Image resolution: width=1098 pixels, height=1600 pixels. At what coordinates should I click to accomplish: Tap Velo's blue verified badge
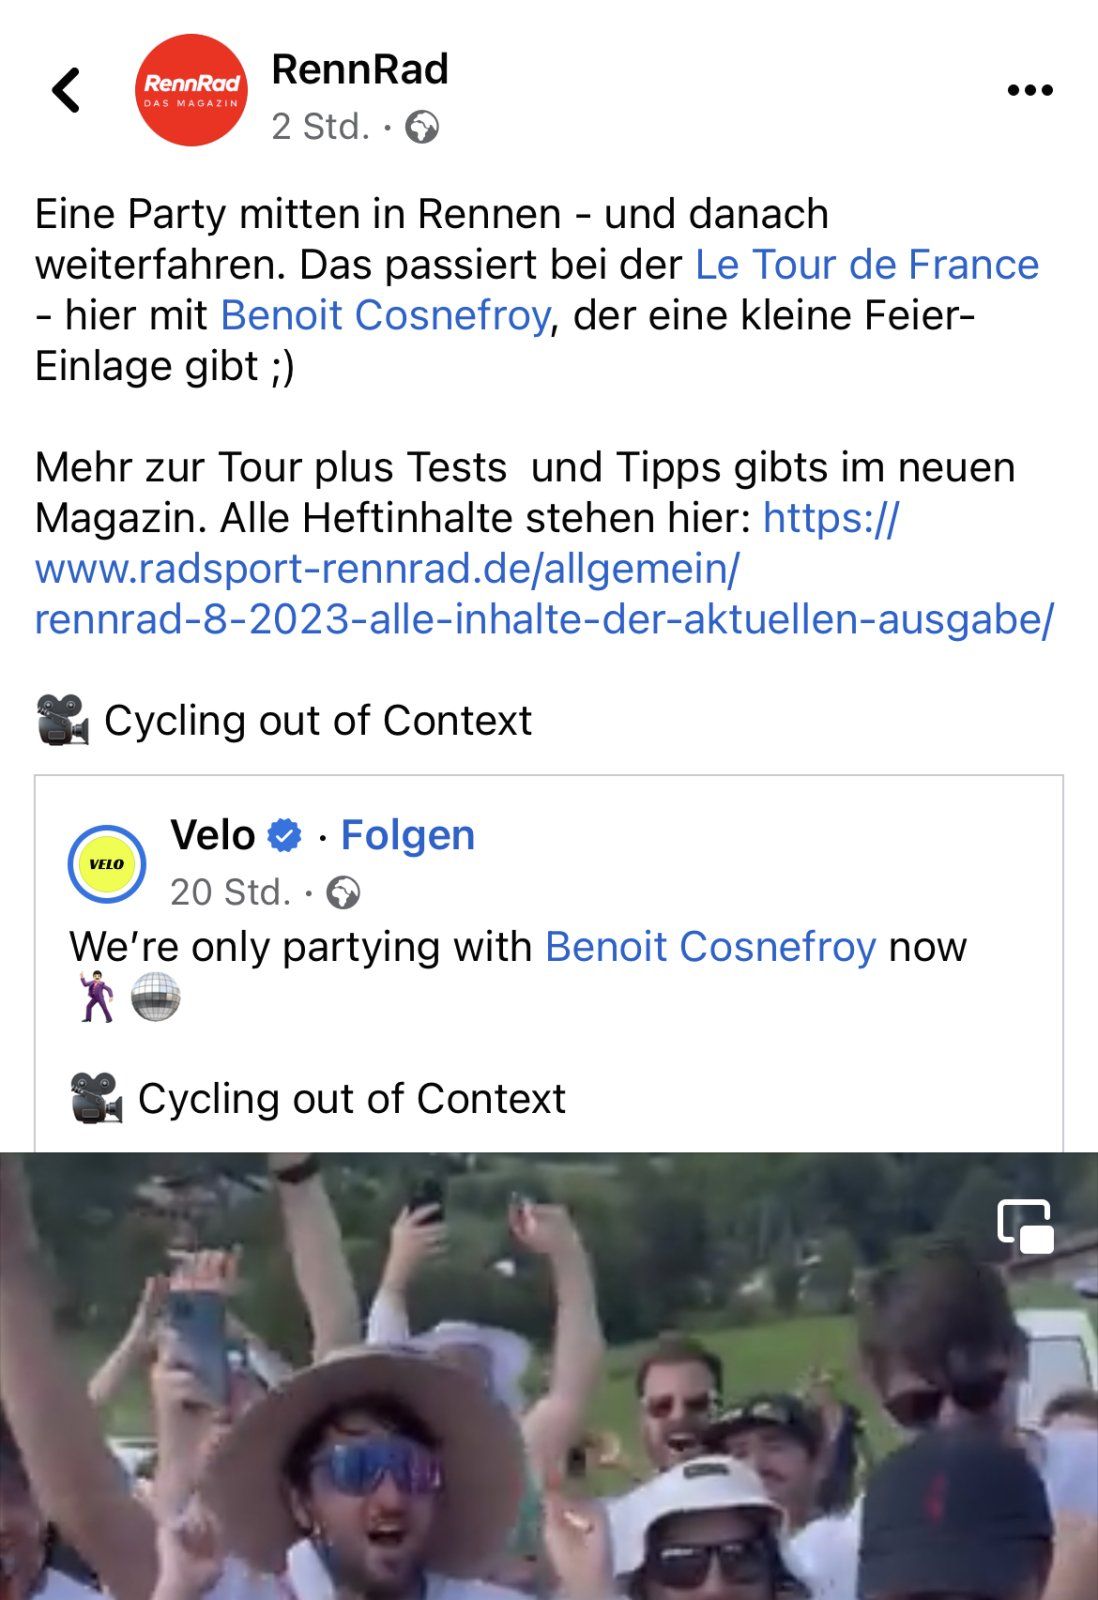pyautogui.click(x=285, y=835)
